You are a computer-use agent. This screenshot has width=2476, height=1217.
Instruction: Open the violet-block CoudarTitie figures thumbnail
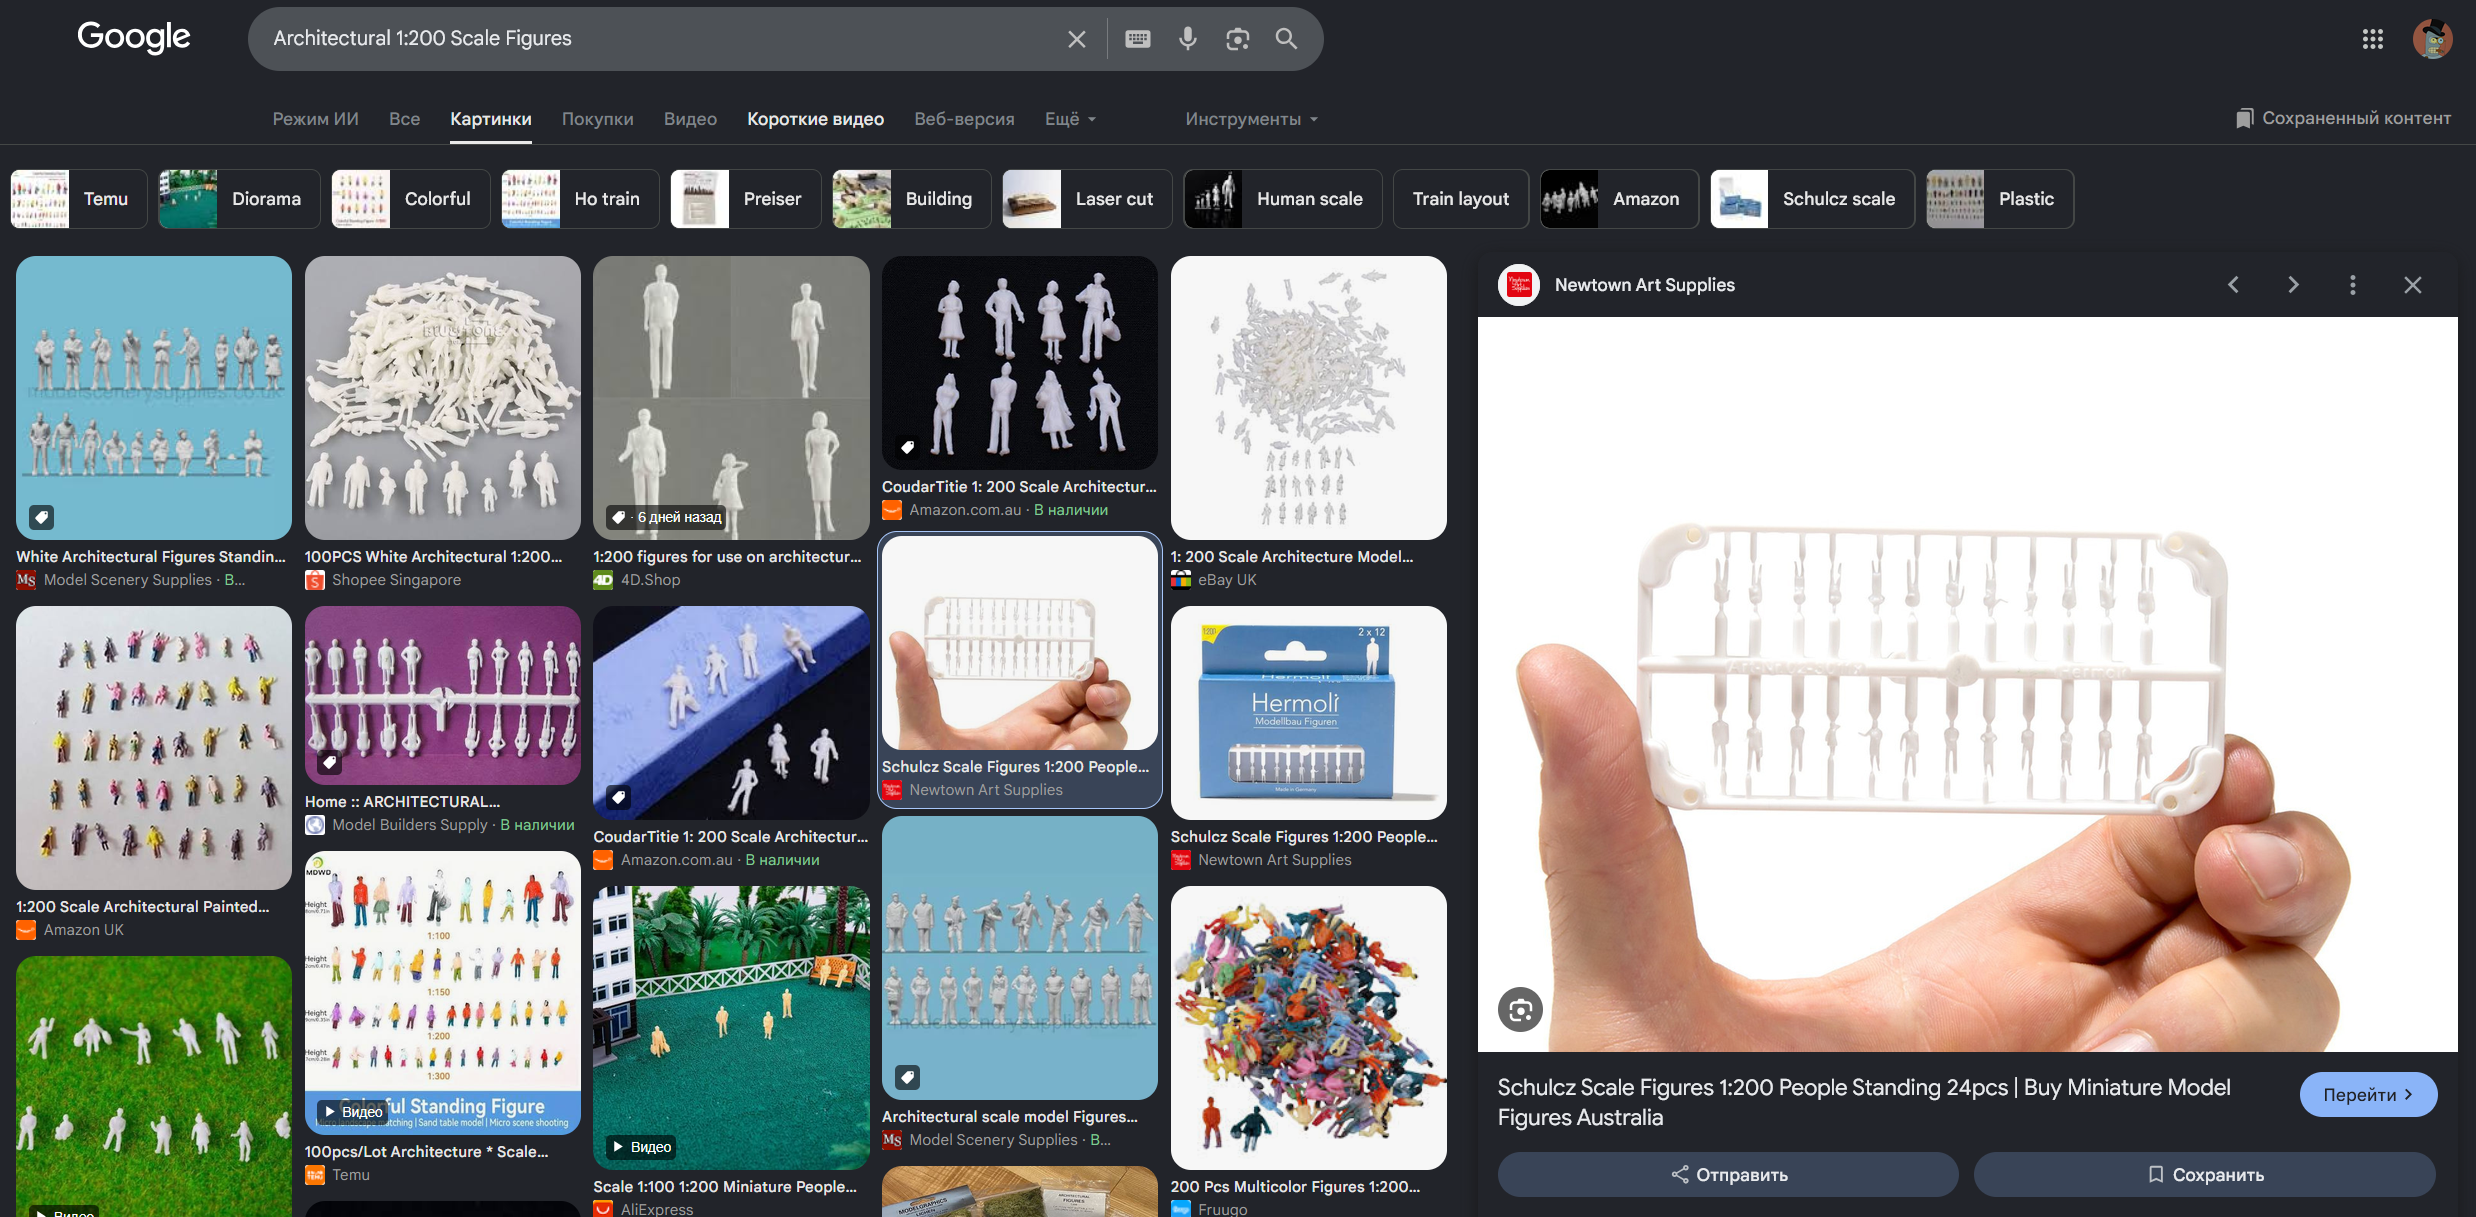(x=731, y=713)
